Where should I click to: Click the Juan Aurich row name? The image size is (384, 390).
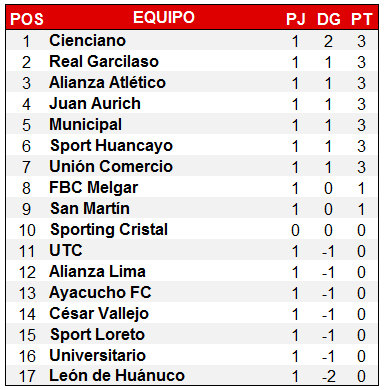pyautogui.click(x=95, y=103)
